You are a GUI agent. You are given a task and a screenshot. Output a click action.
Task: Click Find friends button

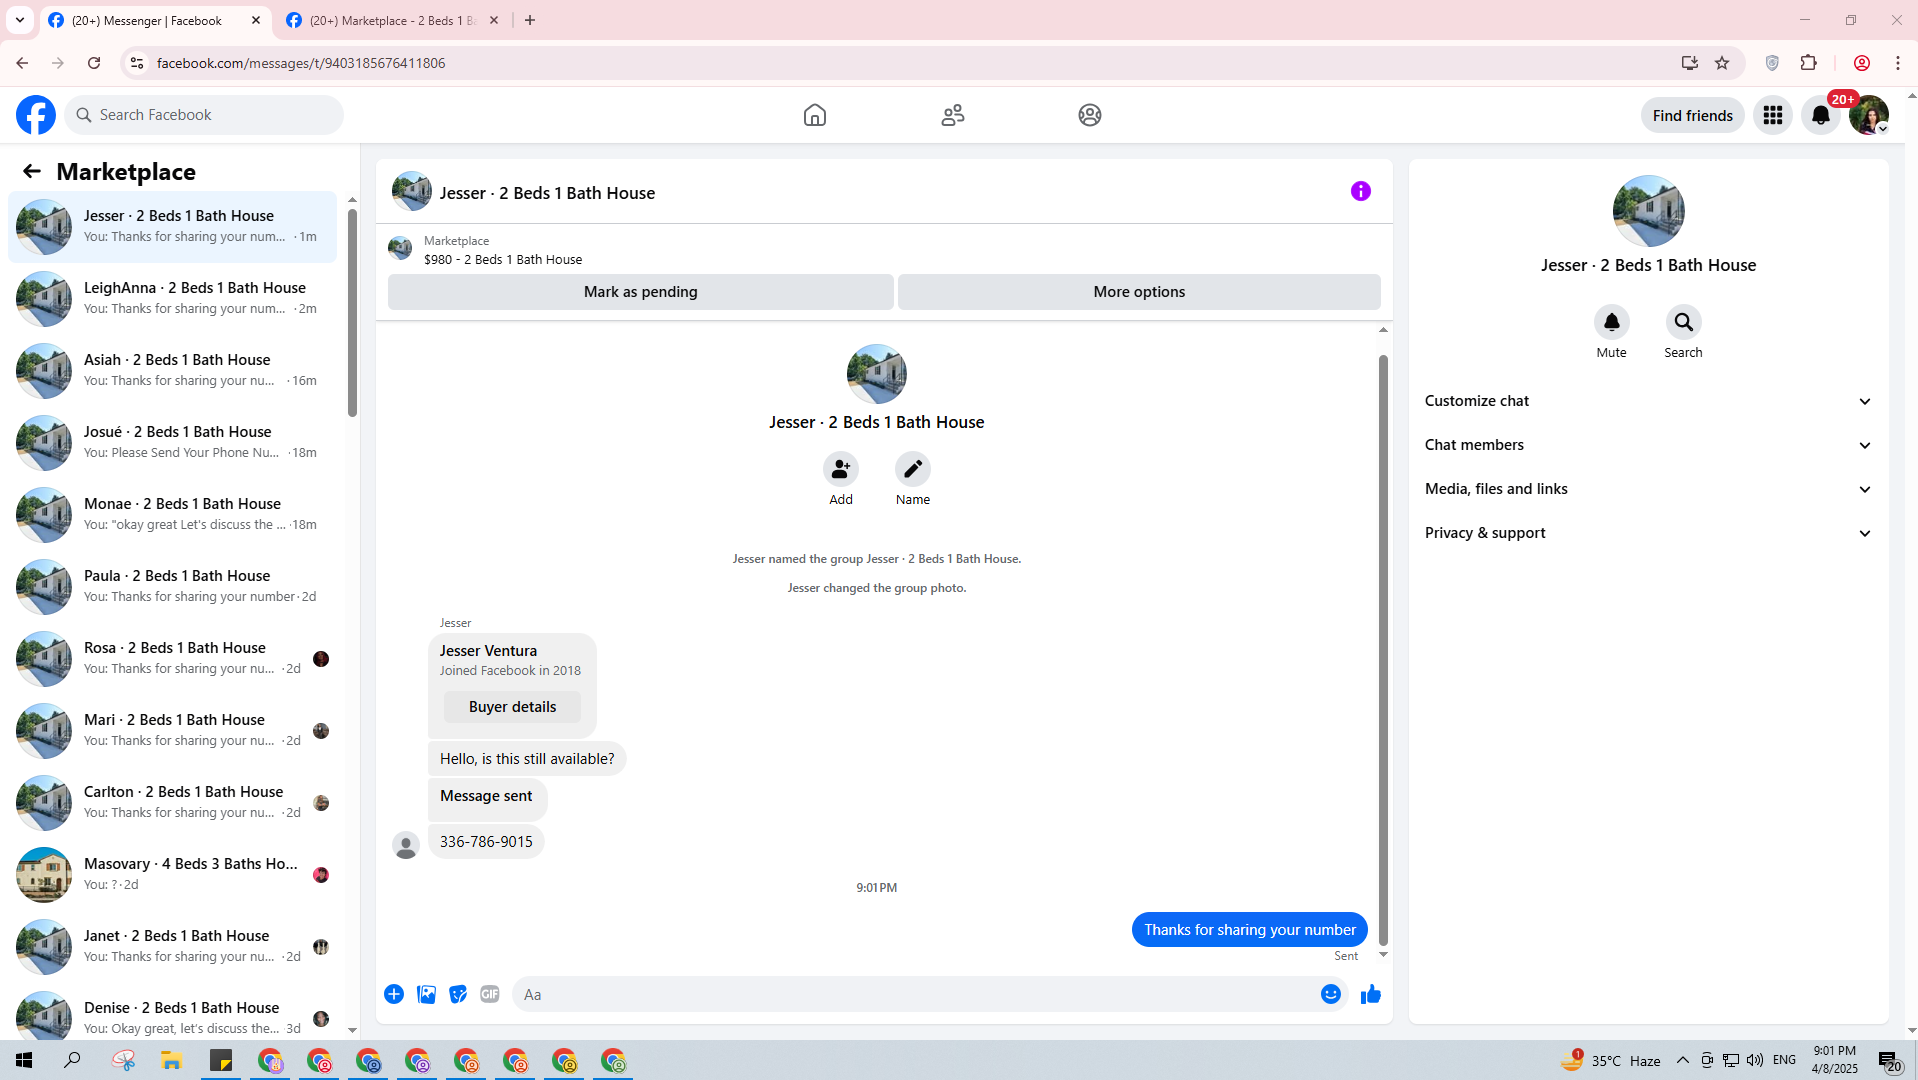[1692, 115]
